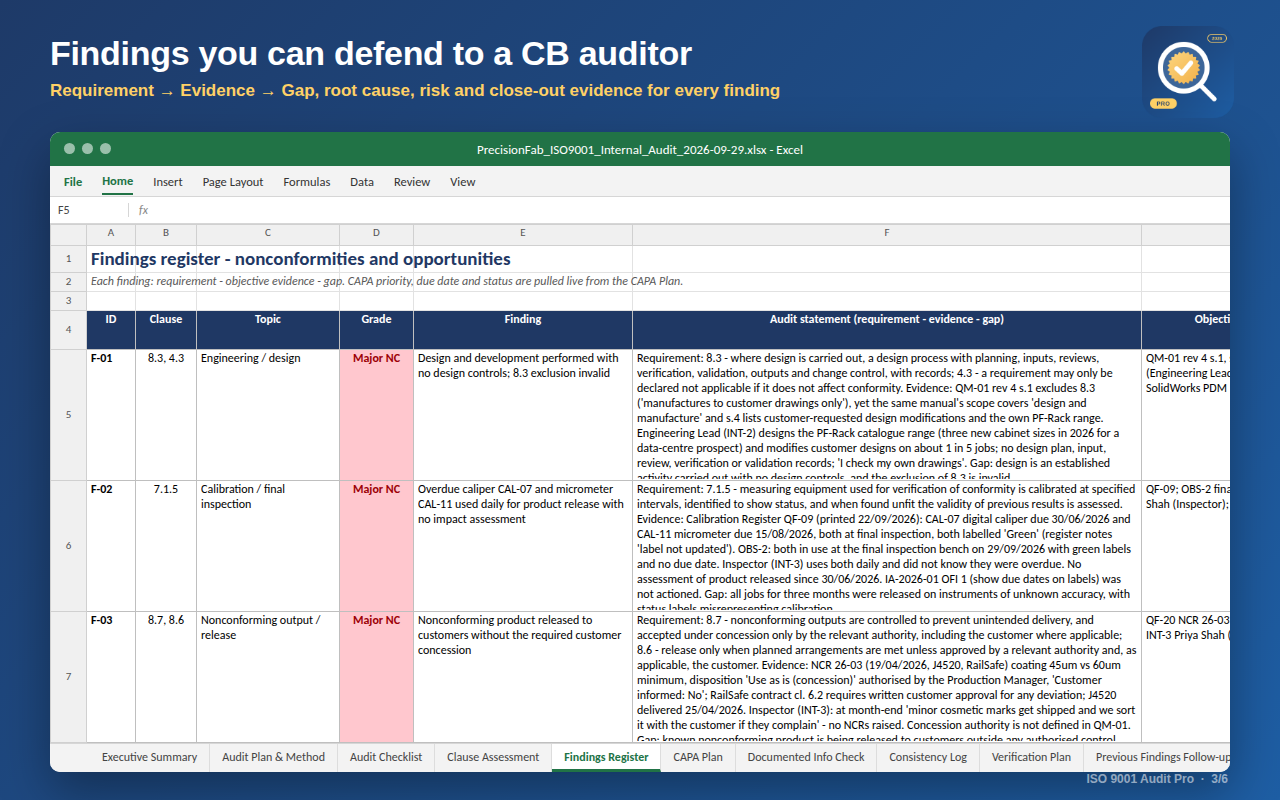
Task: Click the ISO 9001 Audit Pro app icon
Action: [x=1187, y=72]
